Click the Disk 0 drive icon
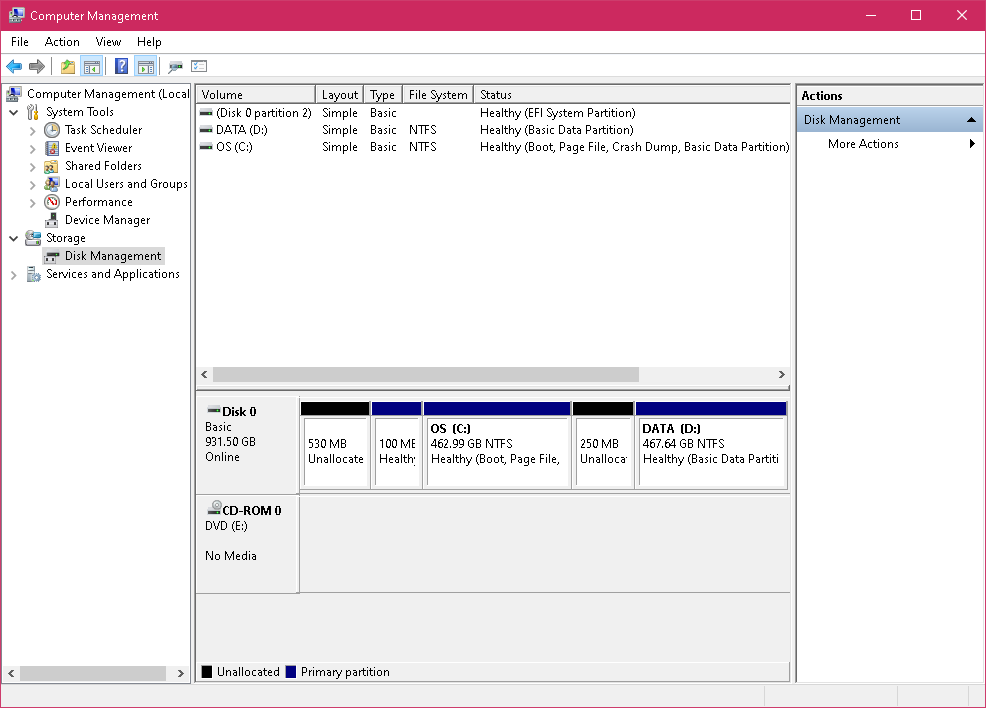 pos(214,410)
